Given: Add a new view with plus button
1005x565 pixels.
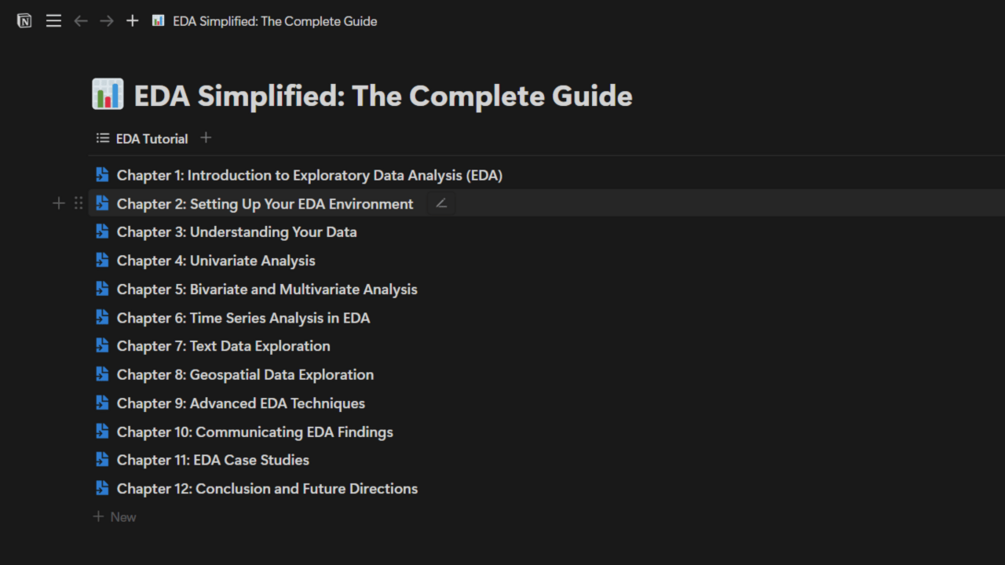Looking at the screenshot, I should pos(206,138).
